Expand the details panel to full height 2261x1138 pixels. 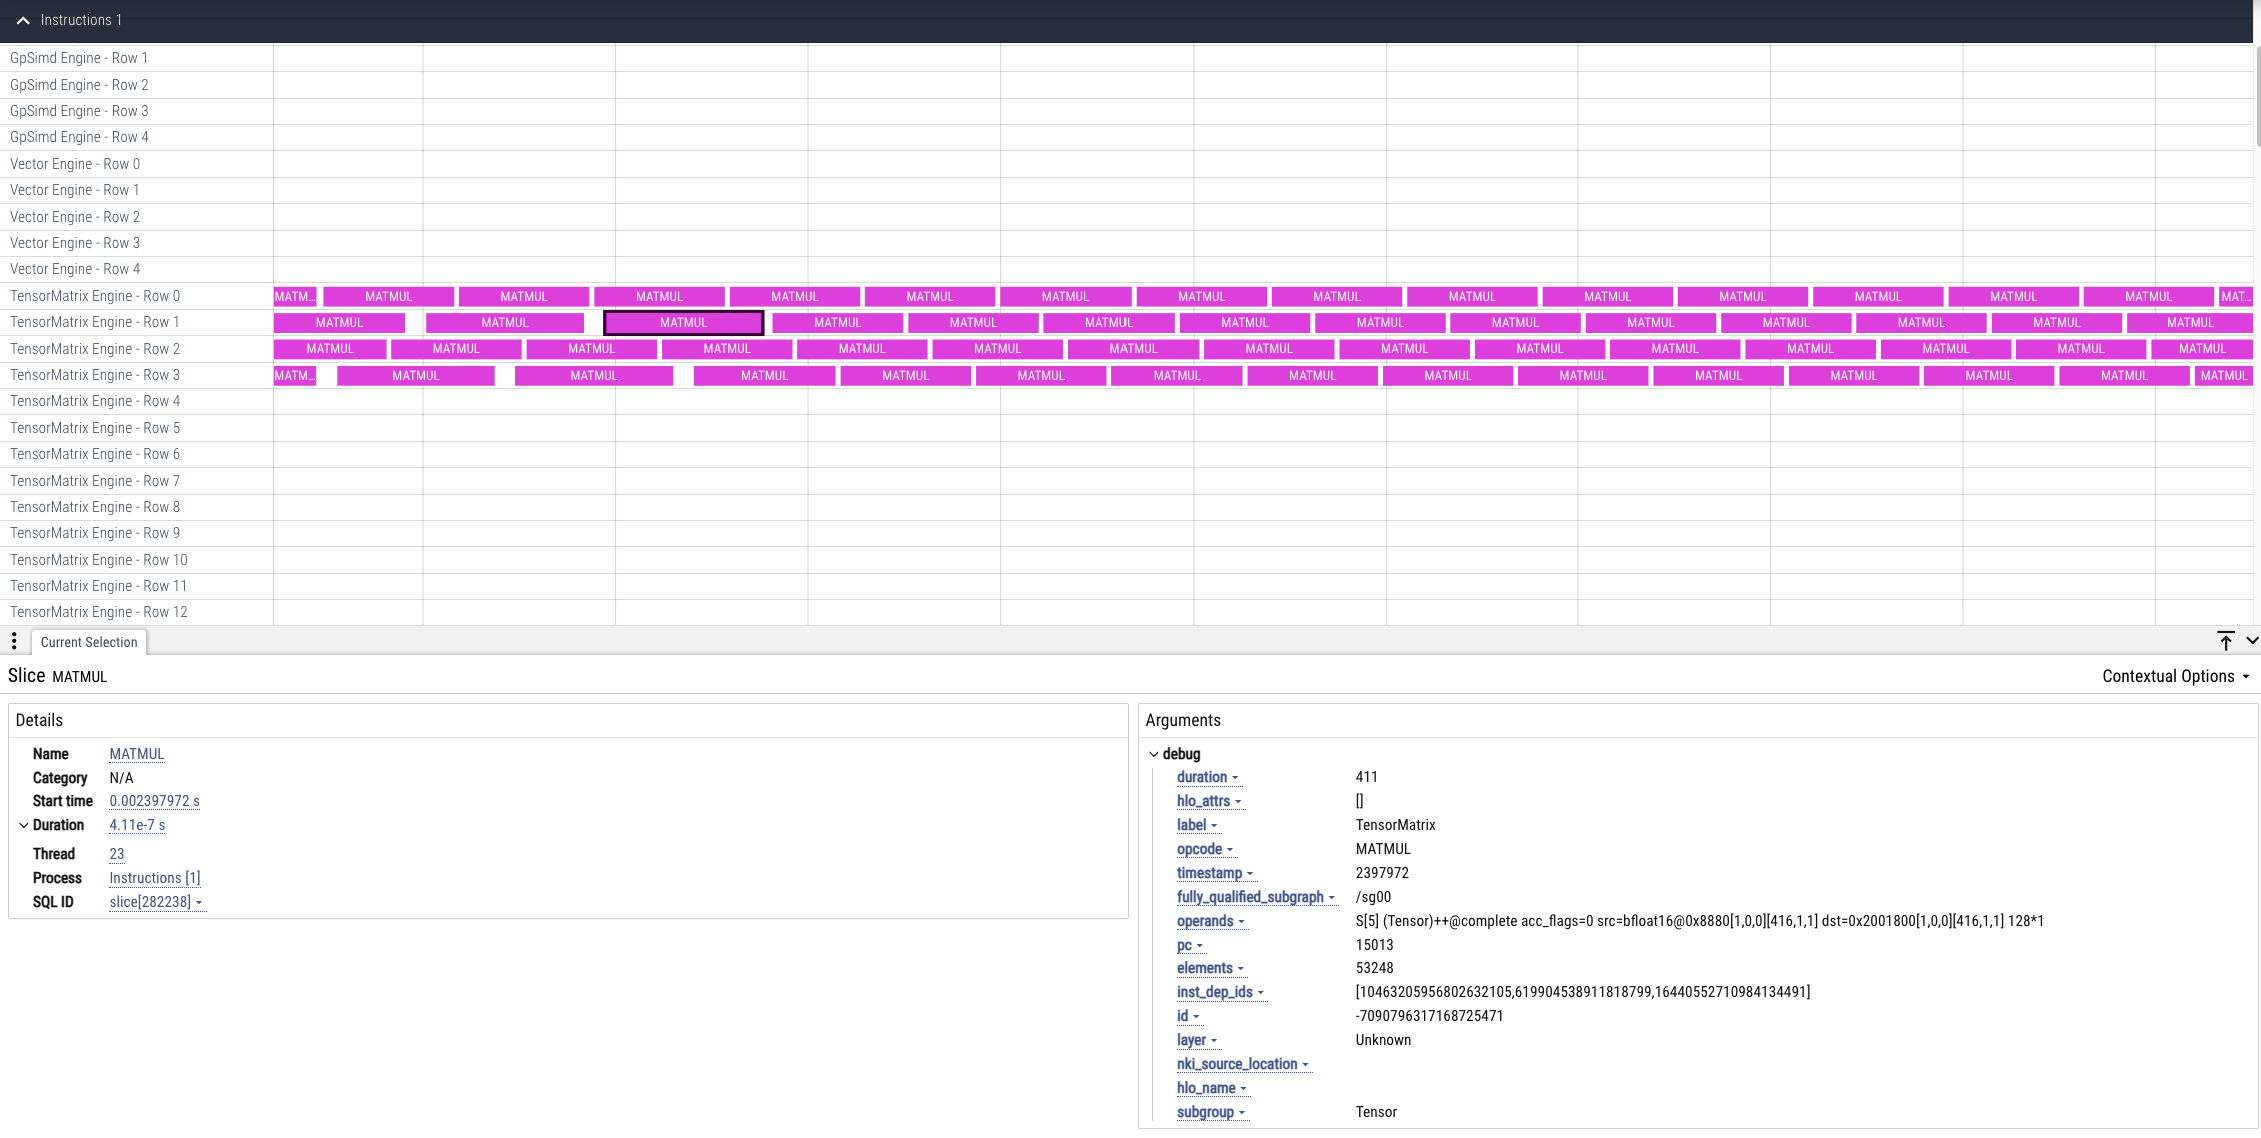tap(2227, 641)
